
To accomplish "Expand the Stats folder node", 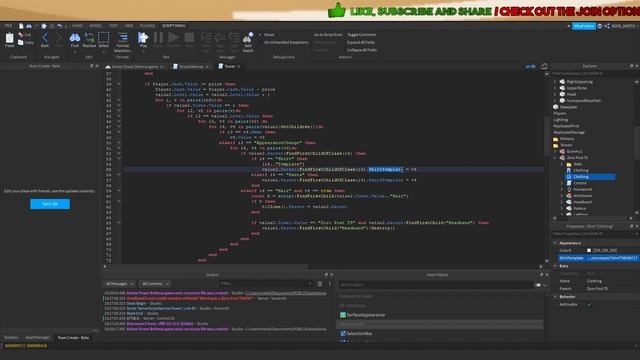I will point(562,164).
